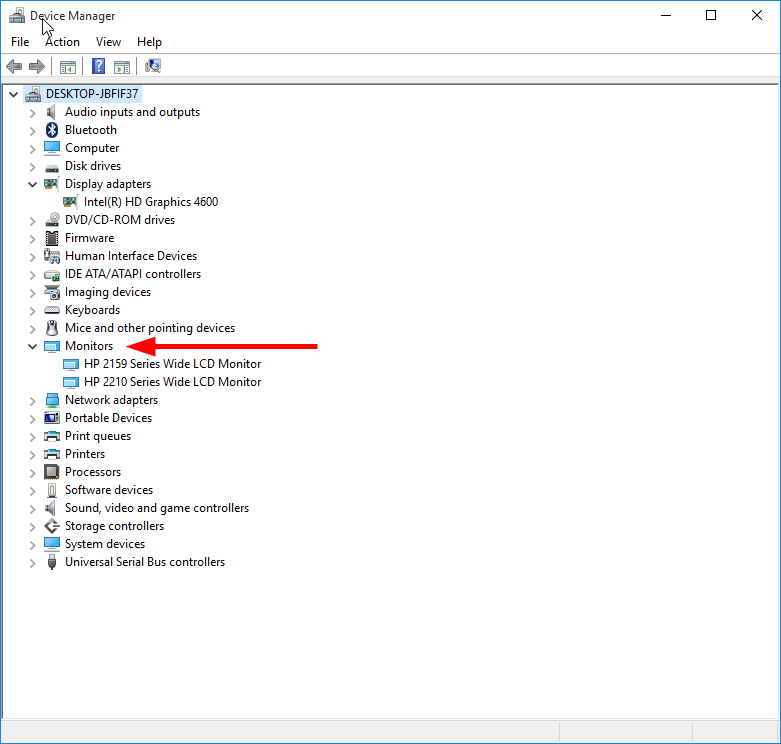Click the Device Manager title bar icon
The width and height of the screenshot is (781, 744).
[17, 16]
